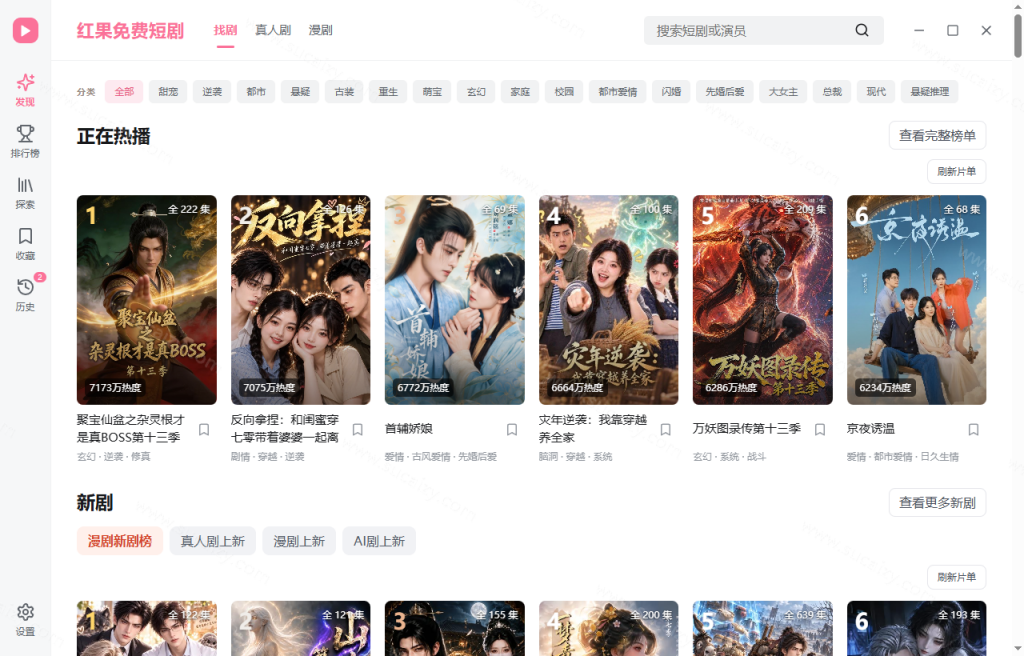Refresh the 正在热播 list with 刷新片单
Viewport: 1024px width, 656px height.
(957, 172)
